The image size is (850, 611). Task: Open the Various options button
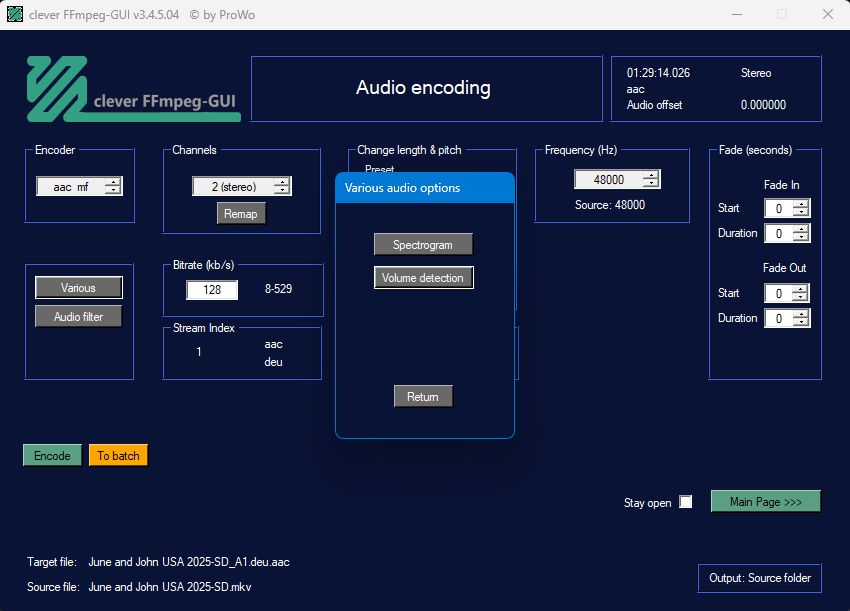[79, 287]
